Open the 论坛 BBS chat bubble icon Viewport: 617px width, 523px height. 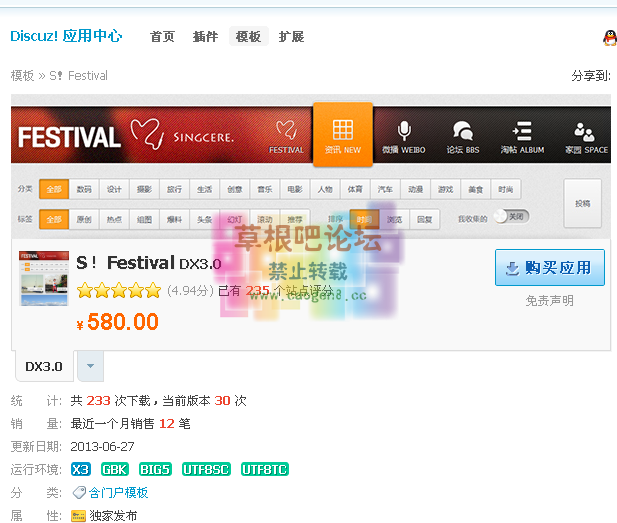462,131
